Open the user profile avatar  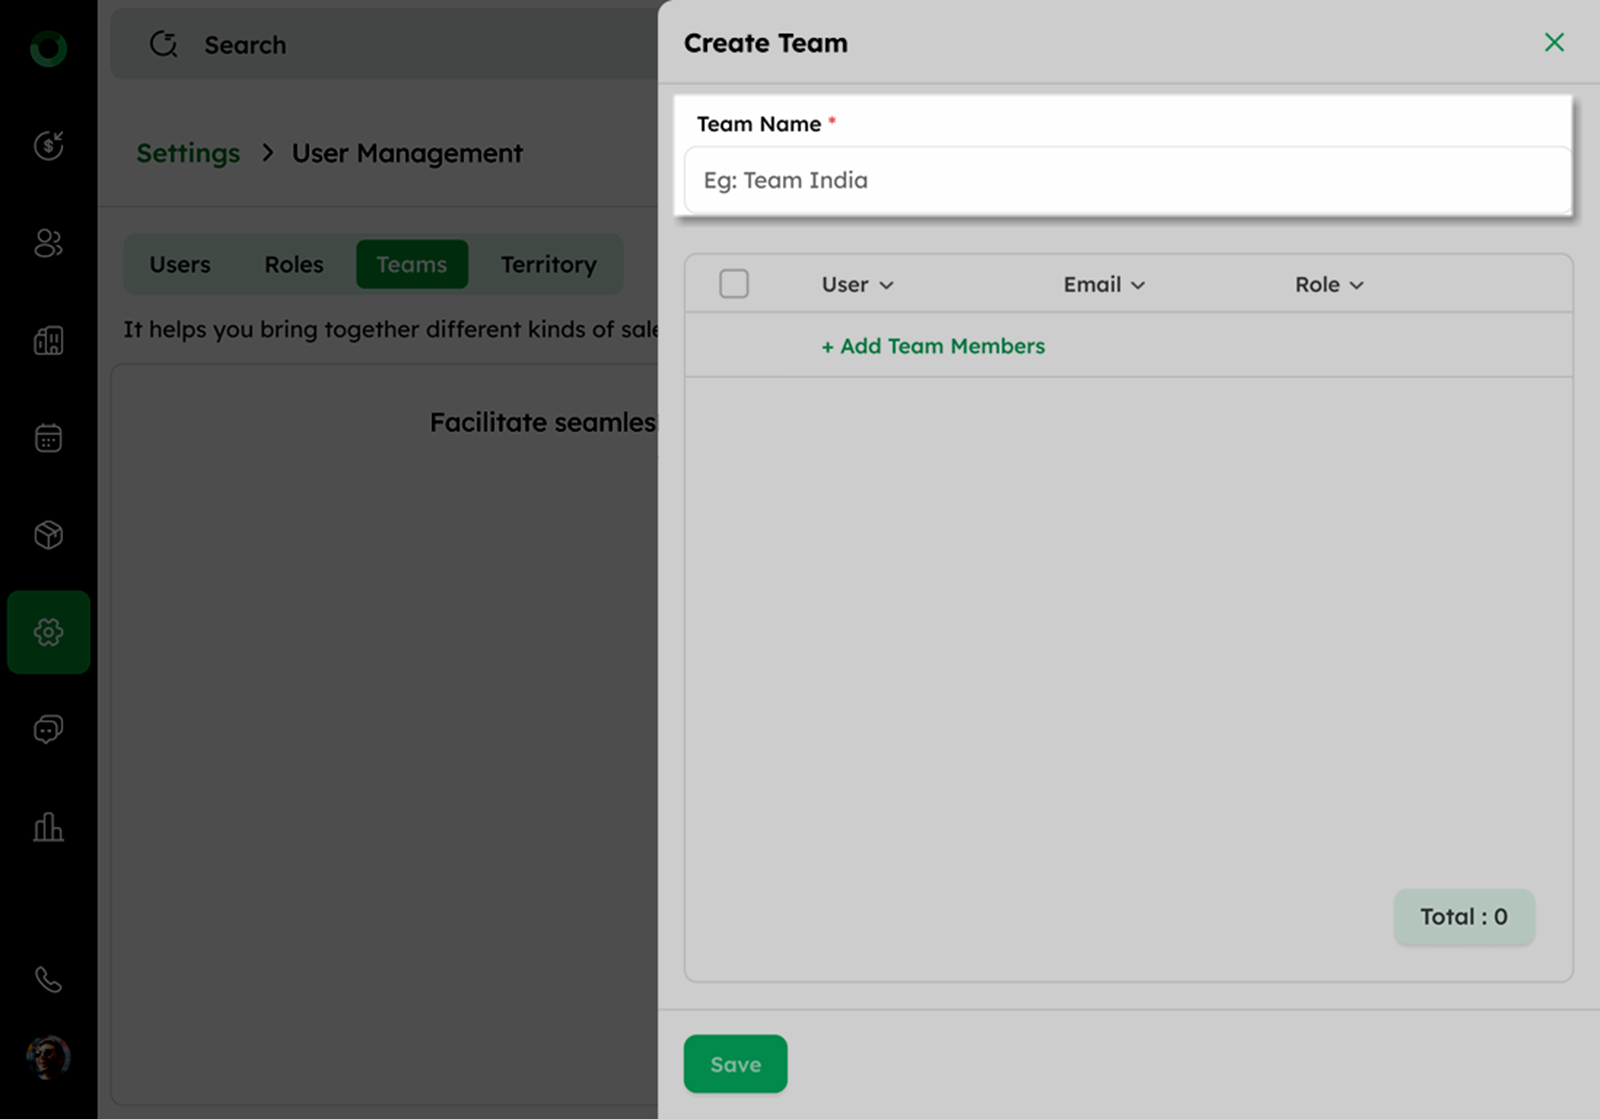tap(48, 1057)
